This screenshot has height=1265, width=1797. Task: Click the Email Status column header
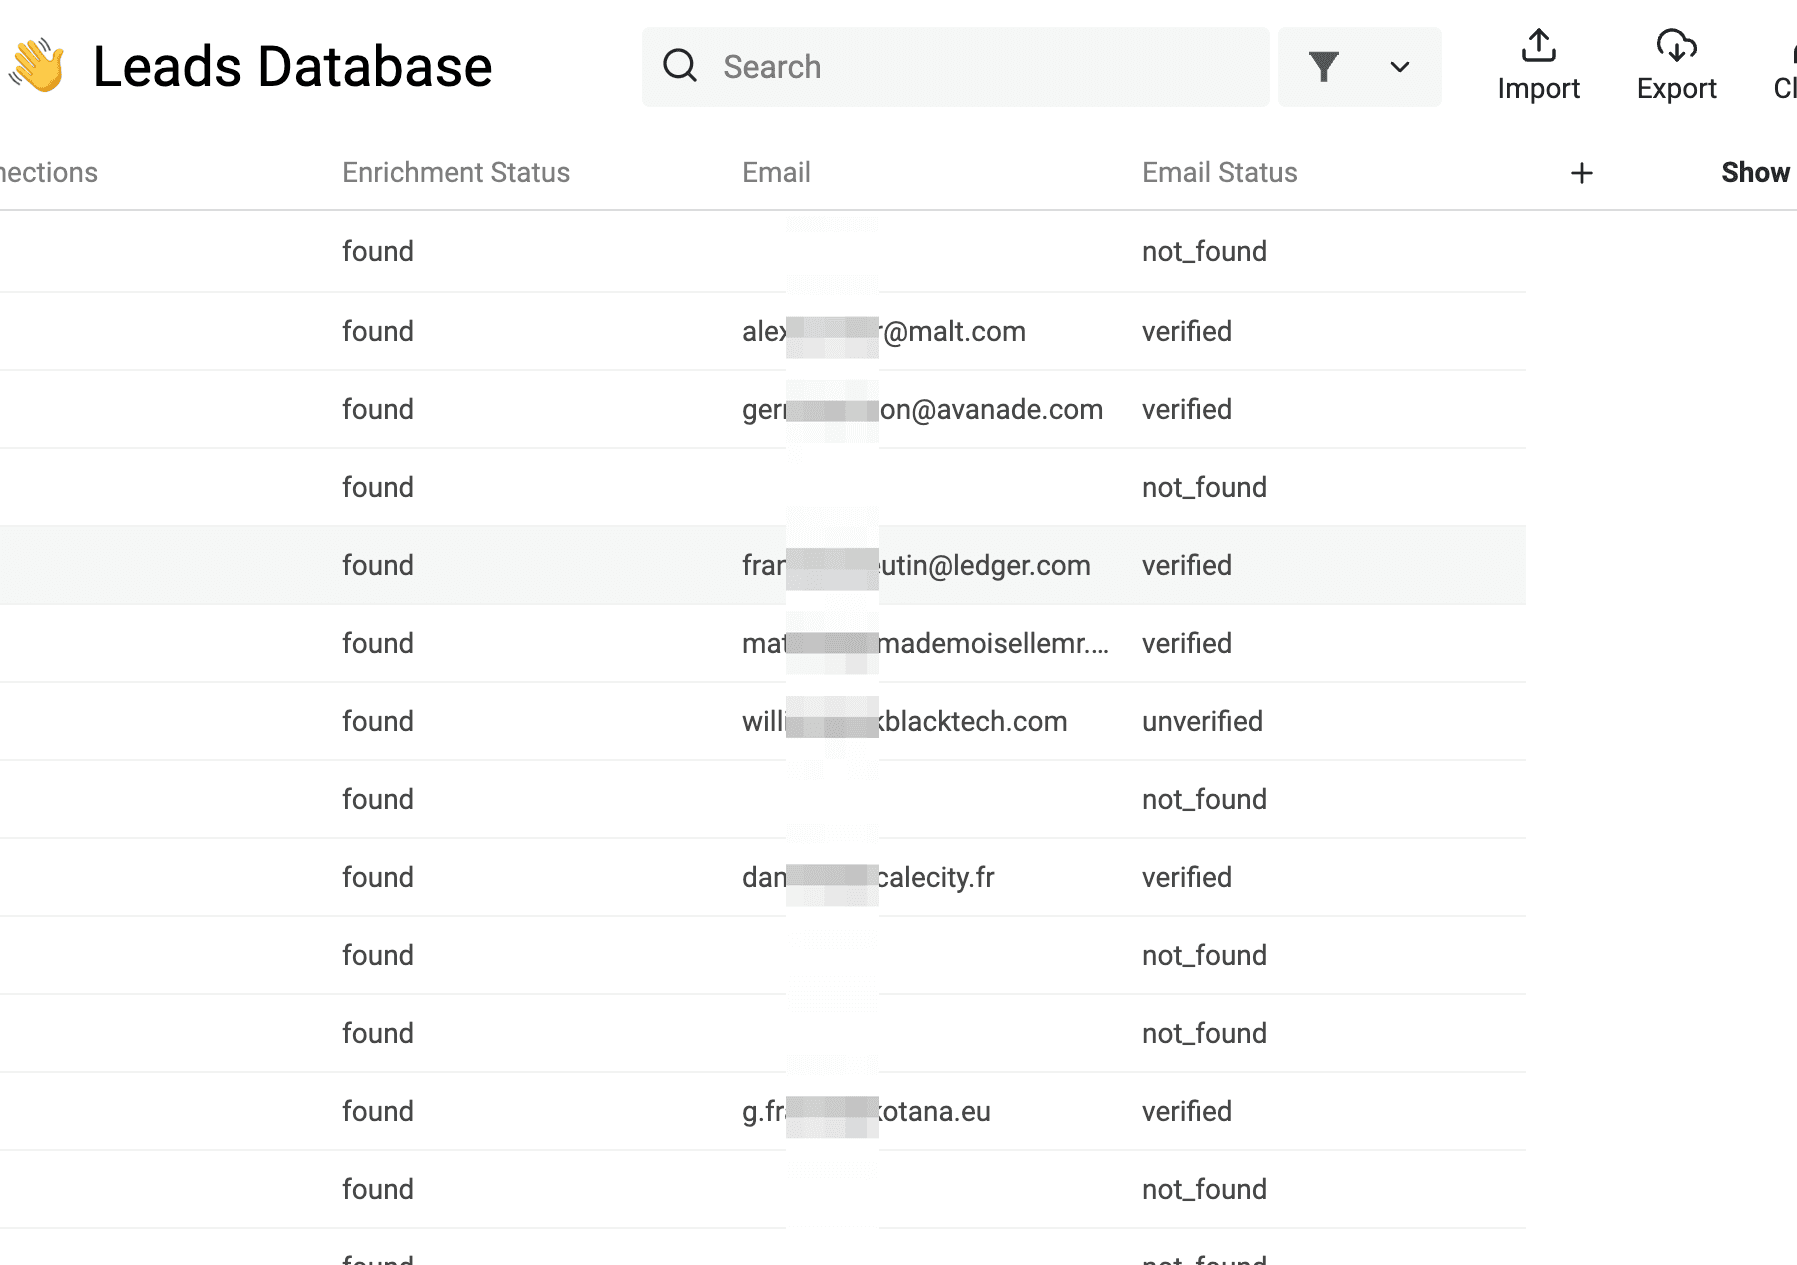(1219, 173)
